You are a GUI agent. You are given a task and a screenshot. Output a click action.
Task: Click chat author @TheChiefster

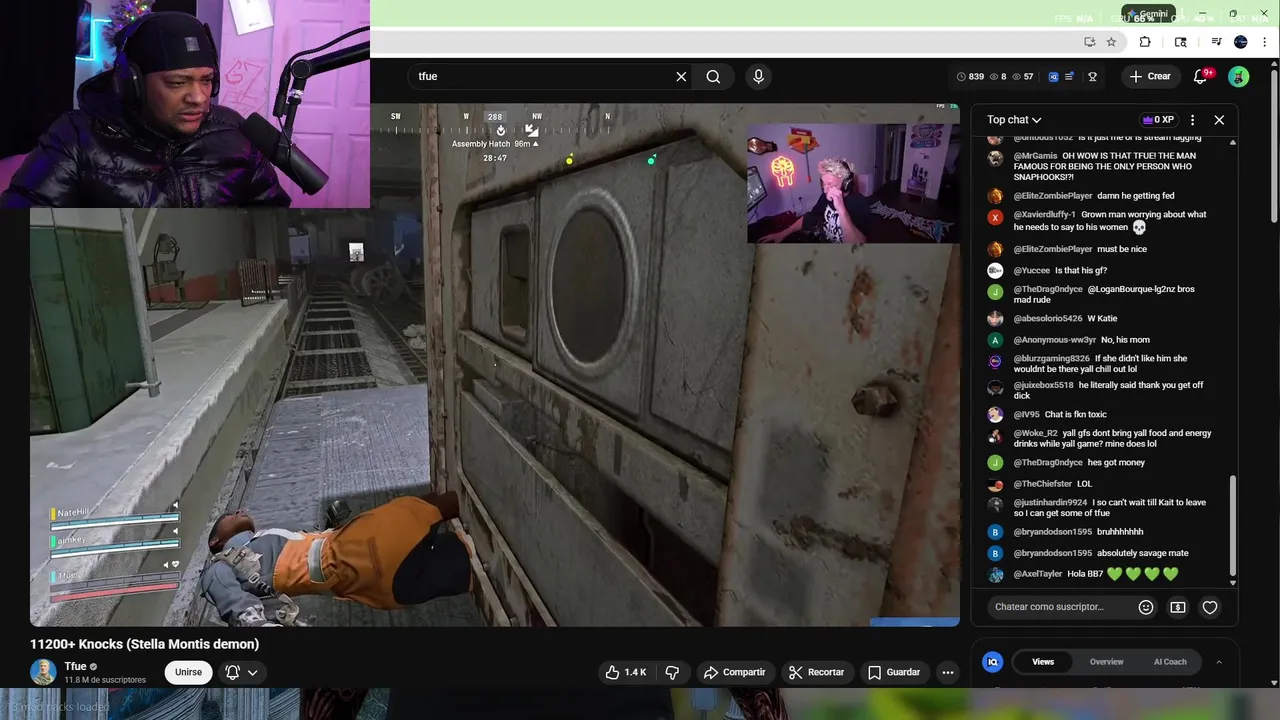click(1042, 484)
